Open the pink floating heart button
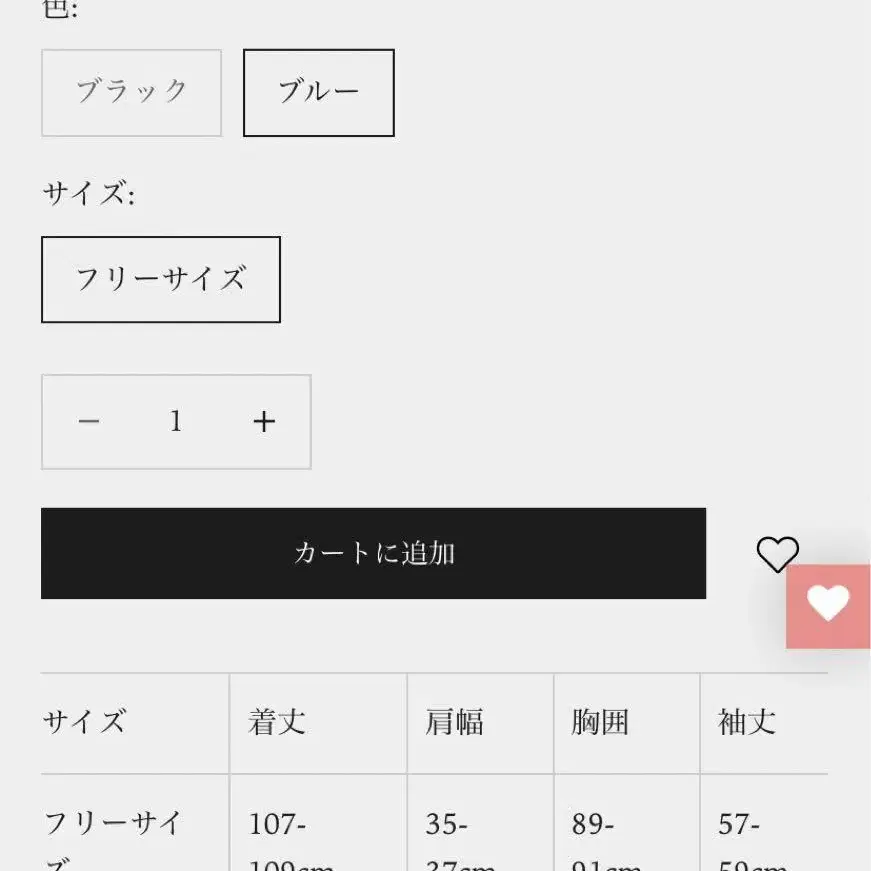This screenshot has width=871, height=871. [828, 605]
